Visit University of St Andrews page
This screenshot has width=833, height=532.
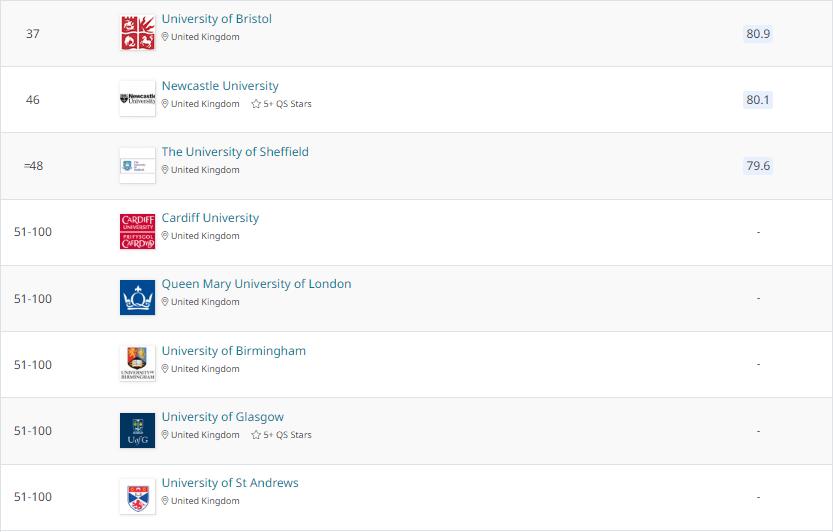(x=230, y=483)
